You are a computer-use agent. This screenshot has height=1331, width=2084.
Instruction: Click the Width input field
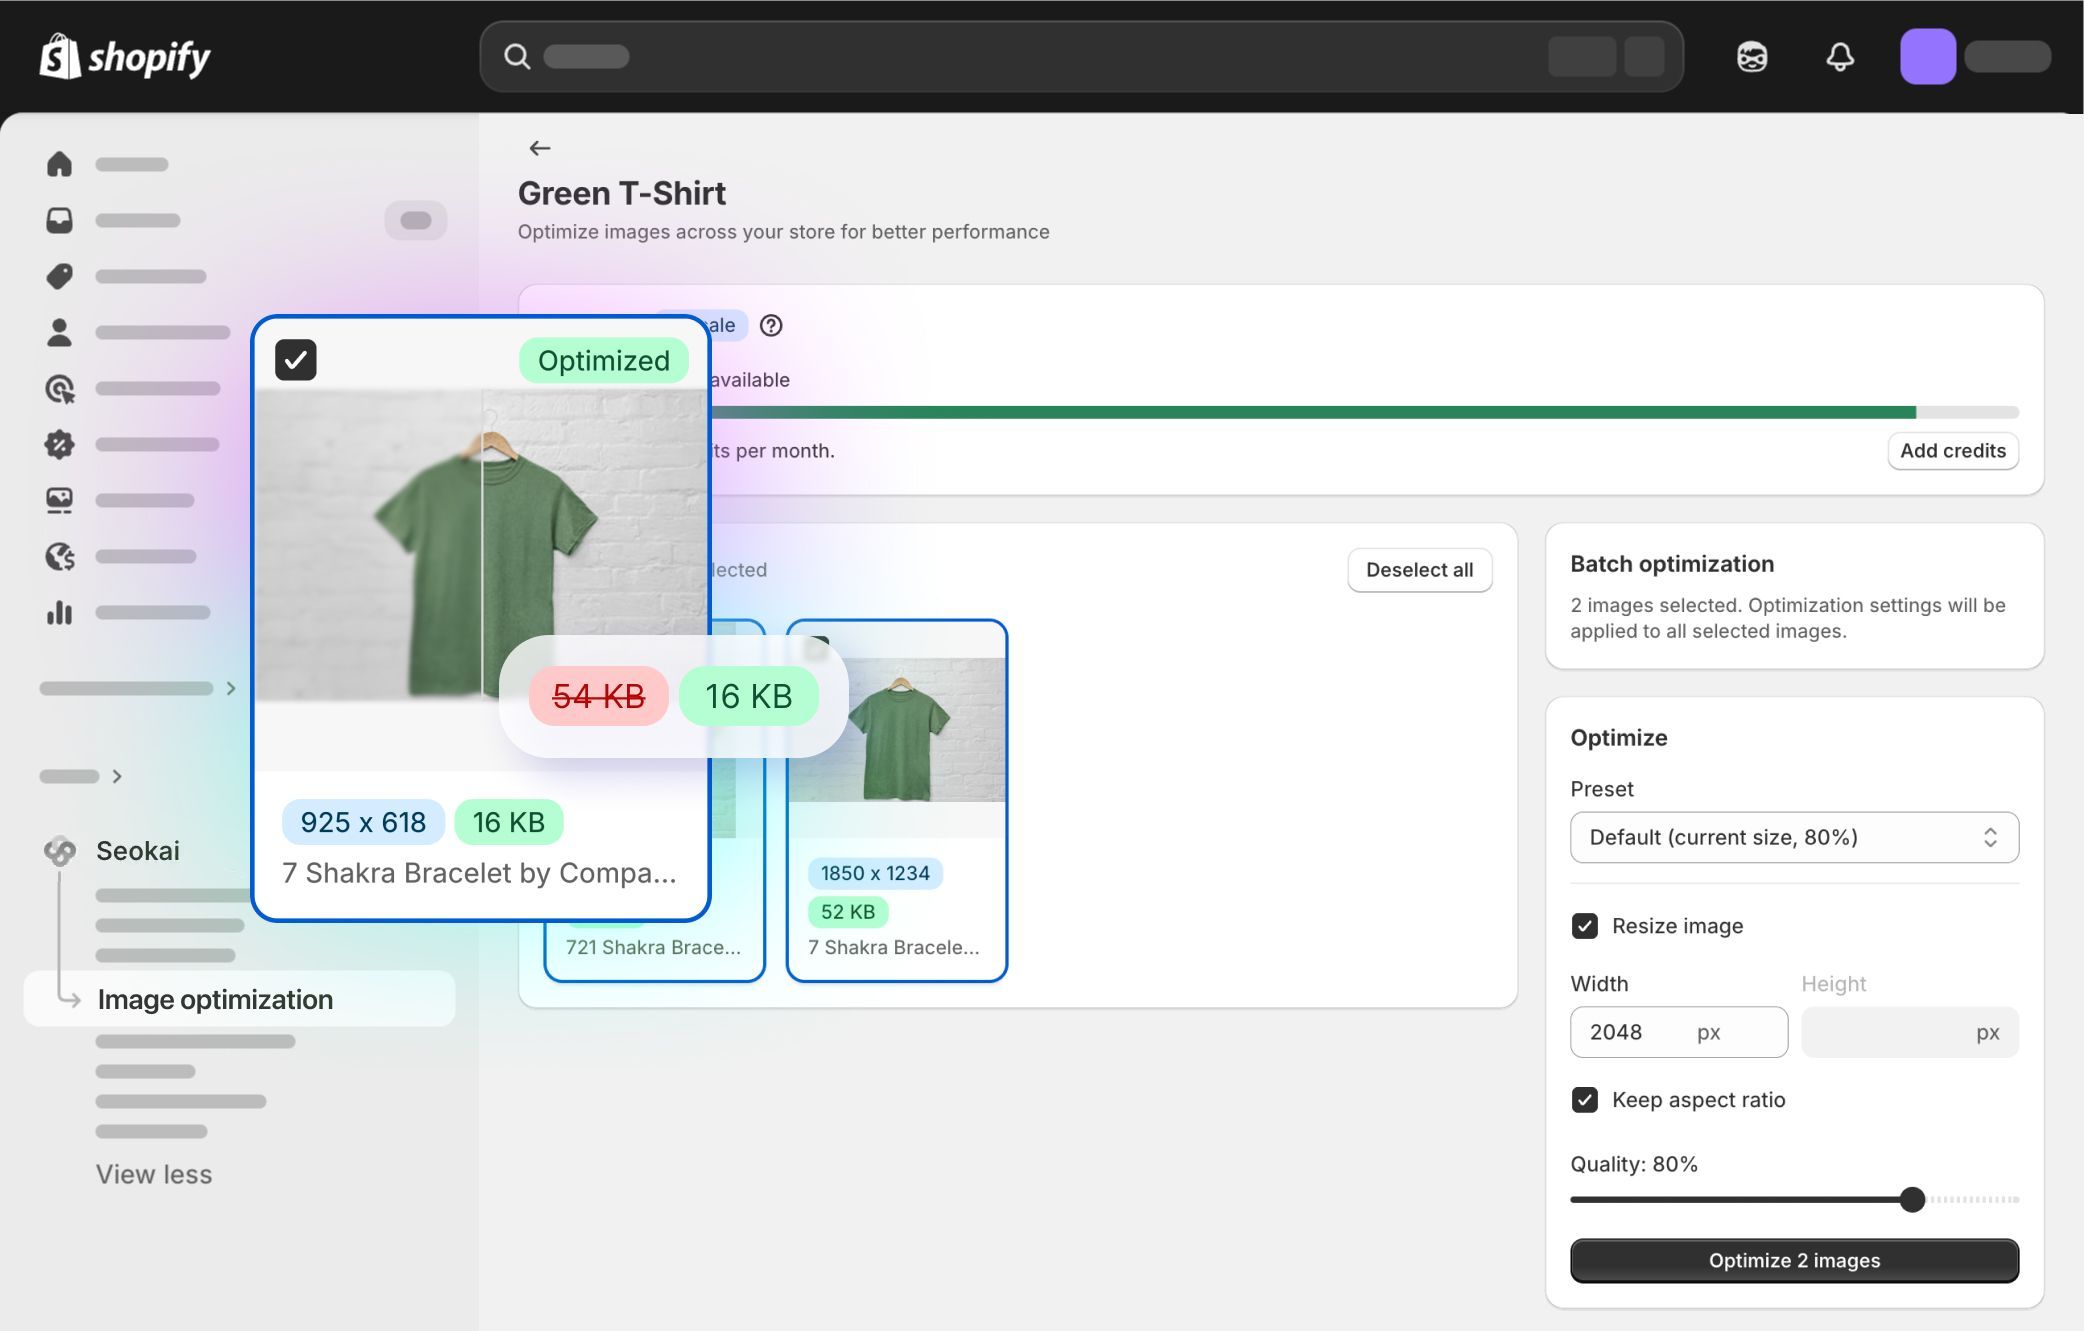tap(1678, 1032)
